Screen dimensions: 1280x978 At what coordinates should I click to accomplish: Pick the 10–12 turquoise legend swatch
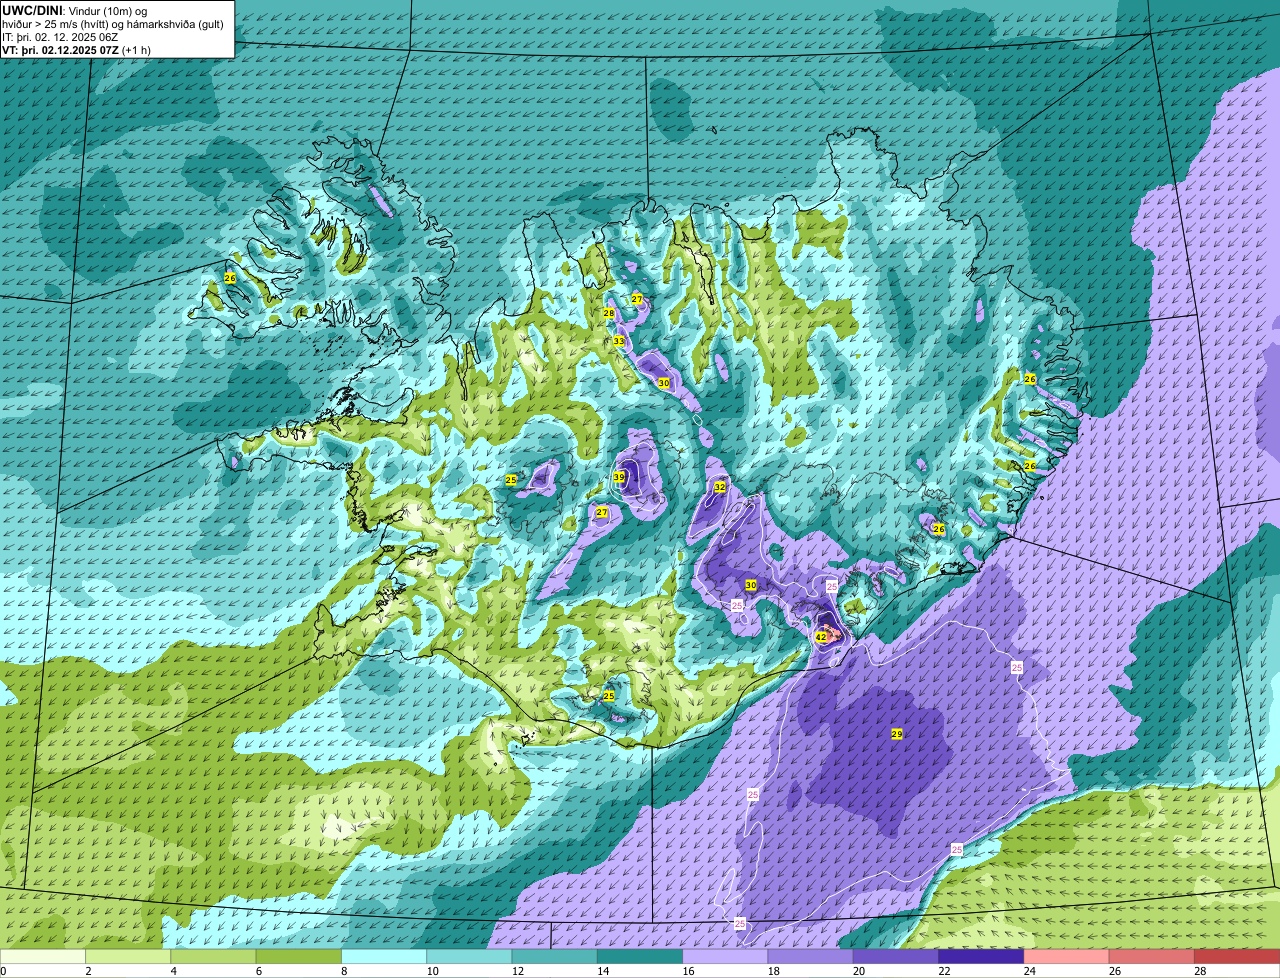tap(469, 956)
